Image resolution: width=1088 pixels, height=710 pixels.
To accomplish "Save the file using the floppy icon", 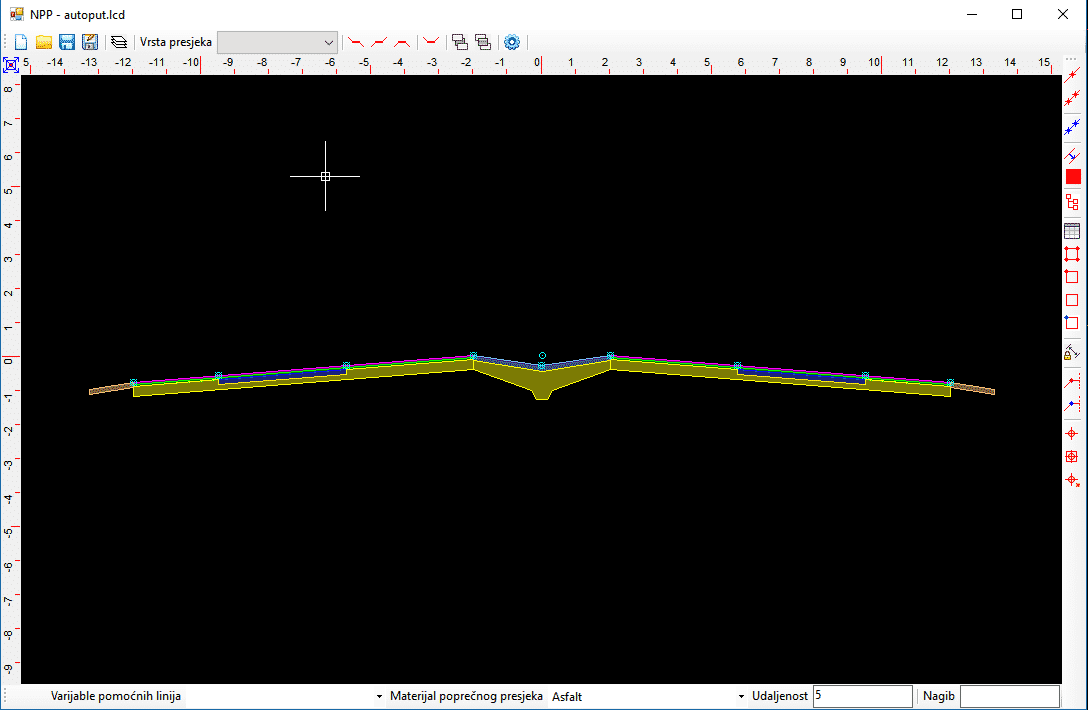I will [x=67, y=42].
